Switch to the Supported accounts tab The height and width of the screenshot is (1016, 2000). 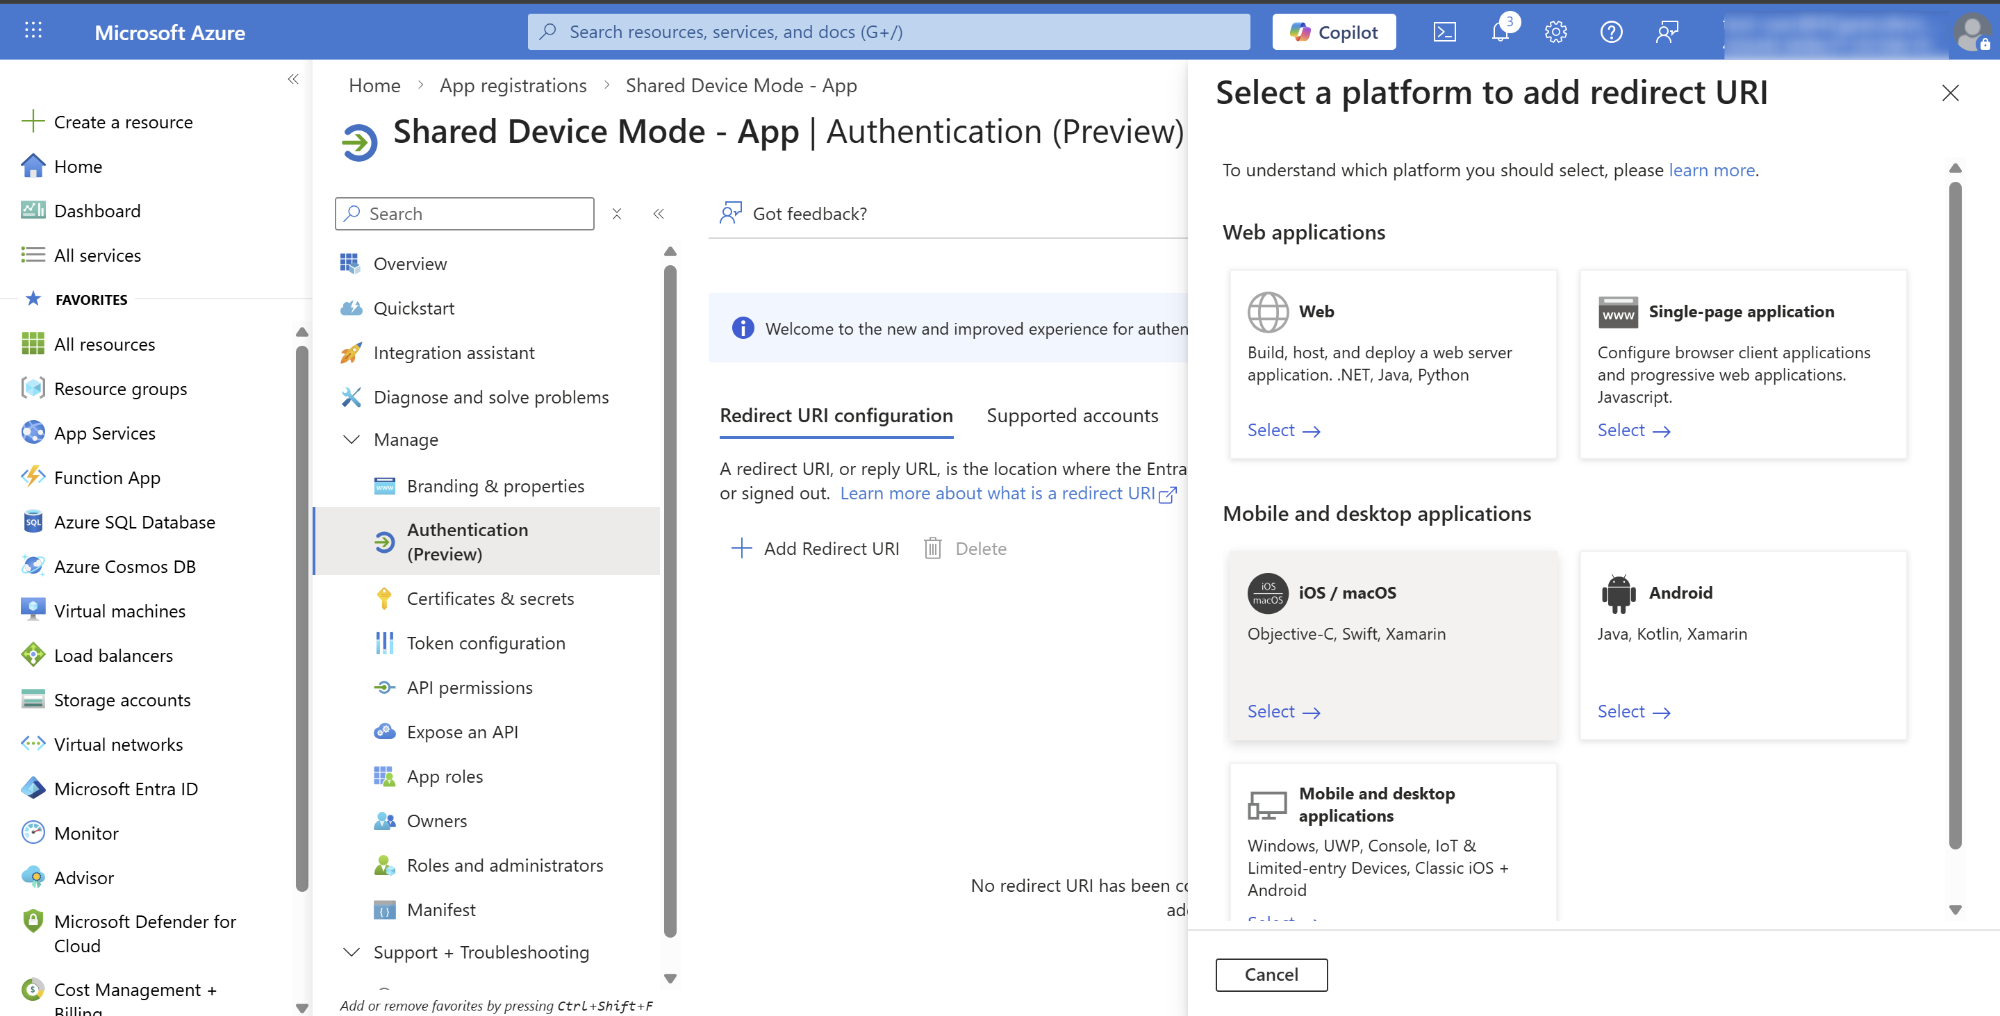click(1072, 416)
